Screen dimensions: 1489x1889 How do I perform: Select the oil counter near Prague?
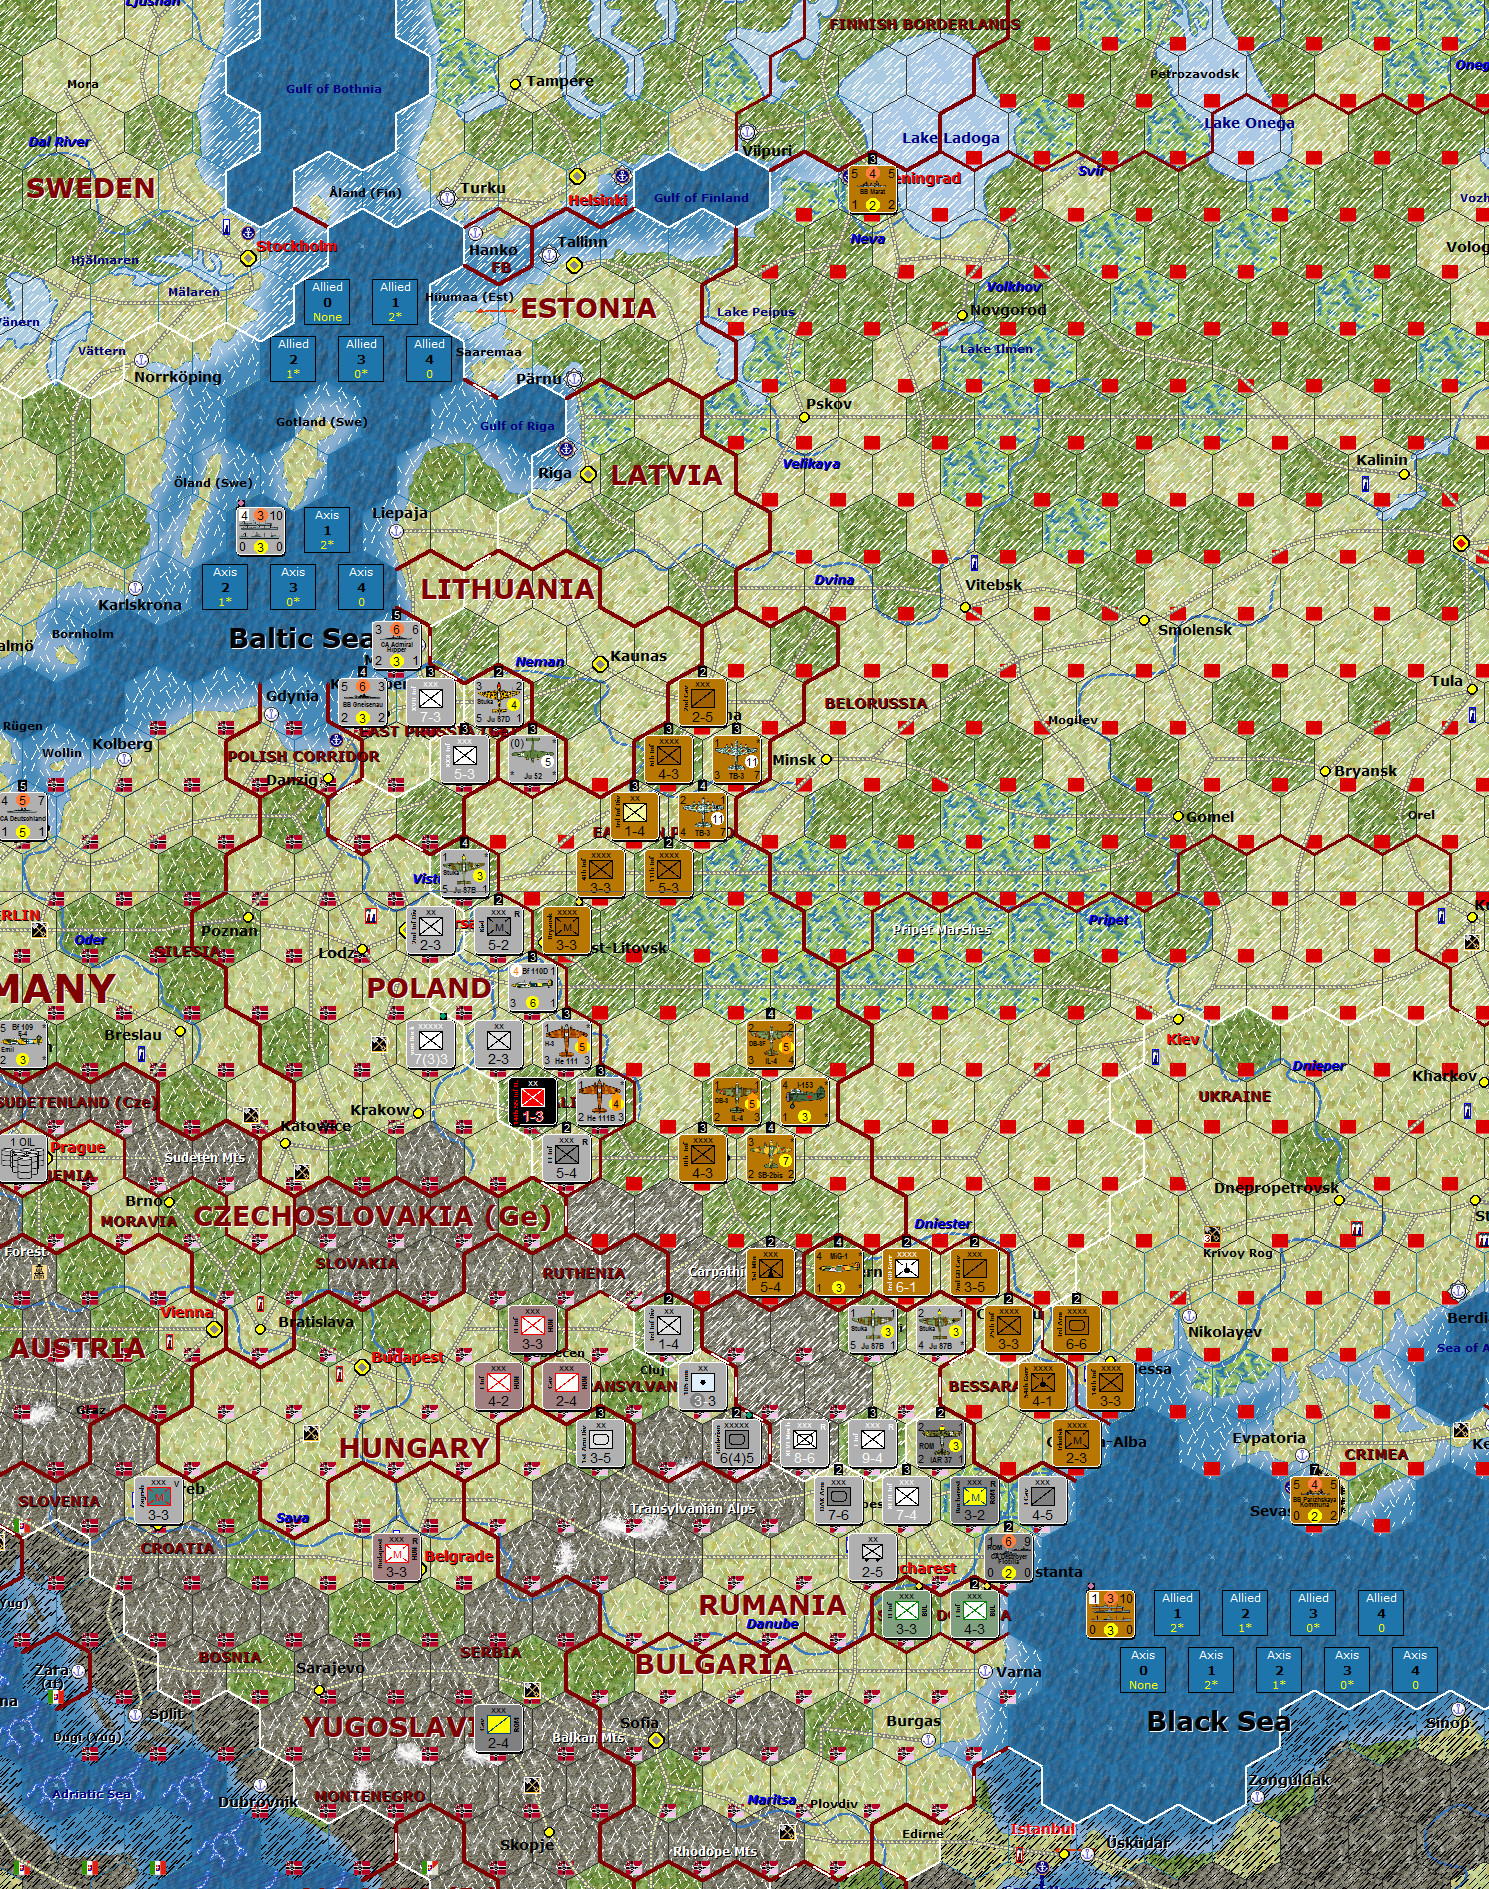pos(22,1159)
